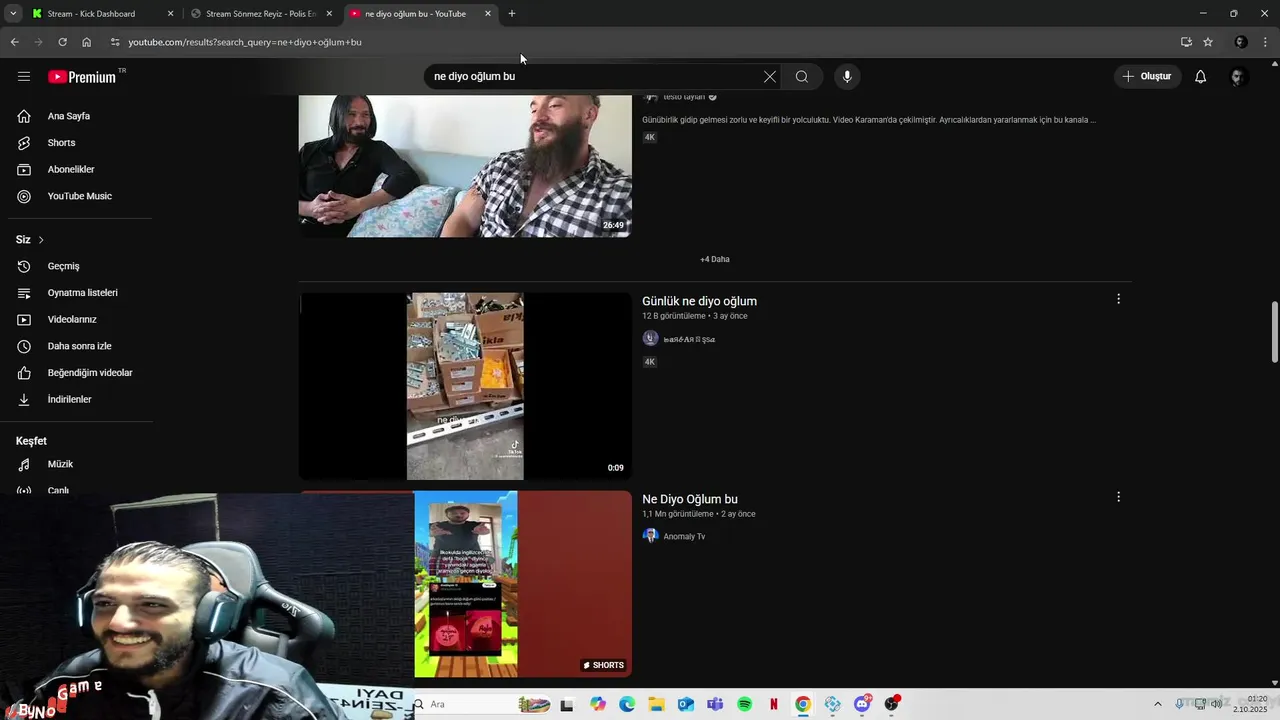The height and width of the screenshot is (720, 1280).
Task: Open more options for Ne Diyo Oğlum bu
Action: (x=1118, y=497)
